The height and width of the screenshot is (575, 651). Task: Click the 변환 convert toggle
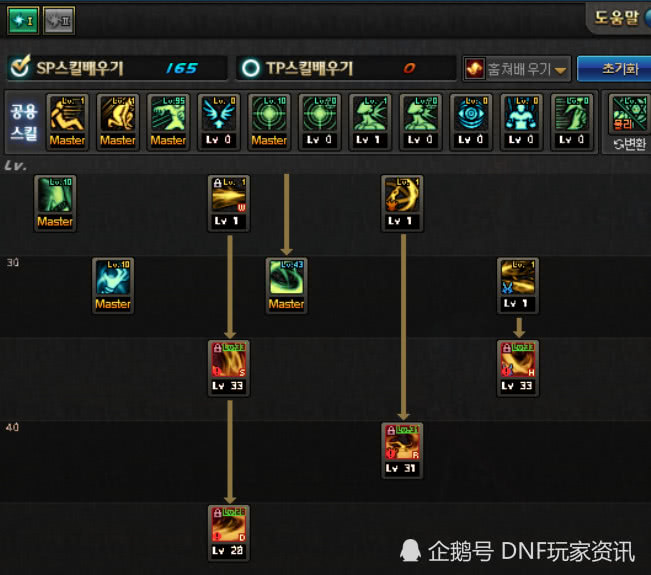coord(629,144)
